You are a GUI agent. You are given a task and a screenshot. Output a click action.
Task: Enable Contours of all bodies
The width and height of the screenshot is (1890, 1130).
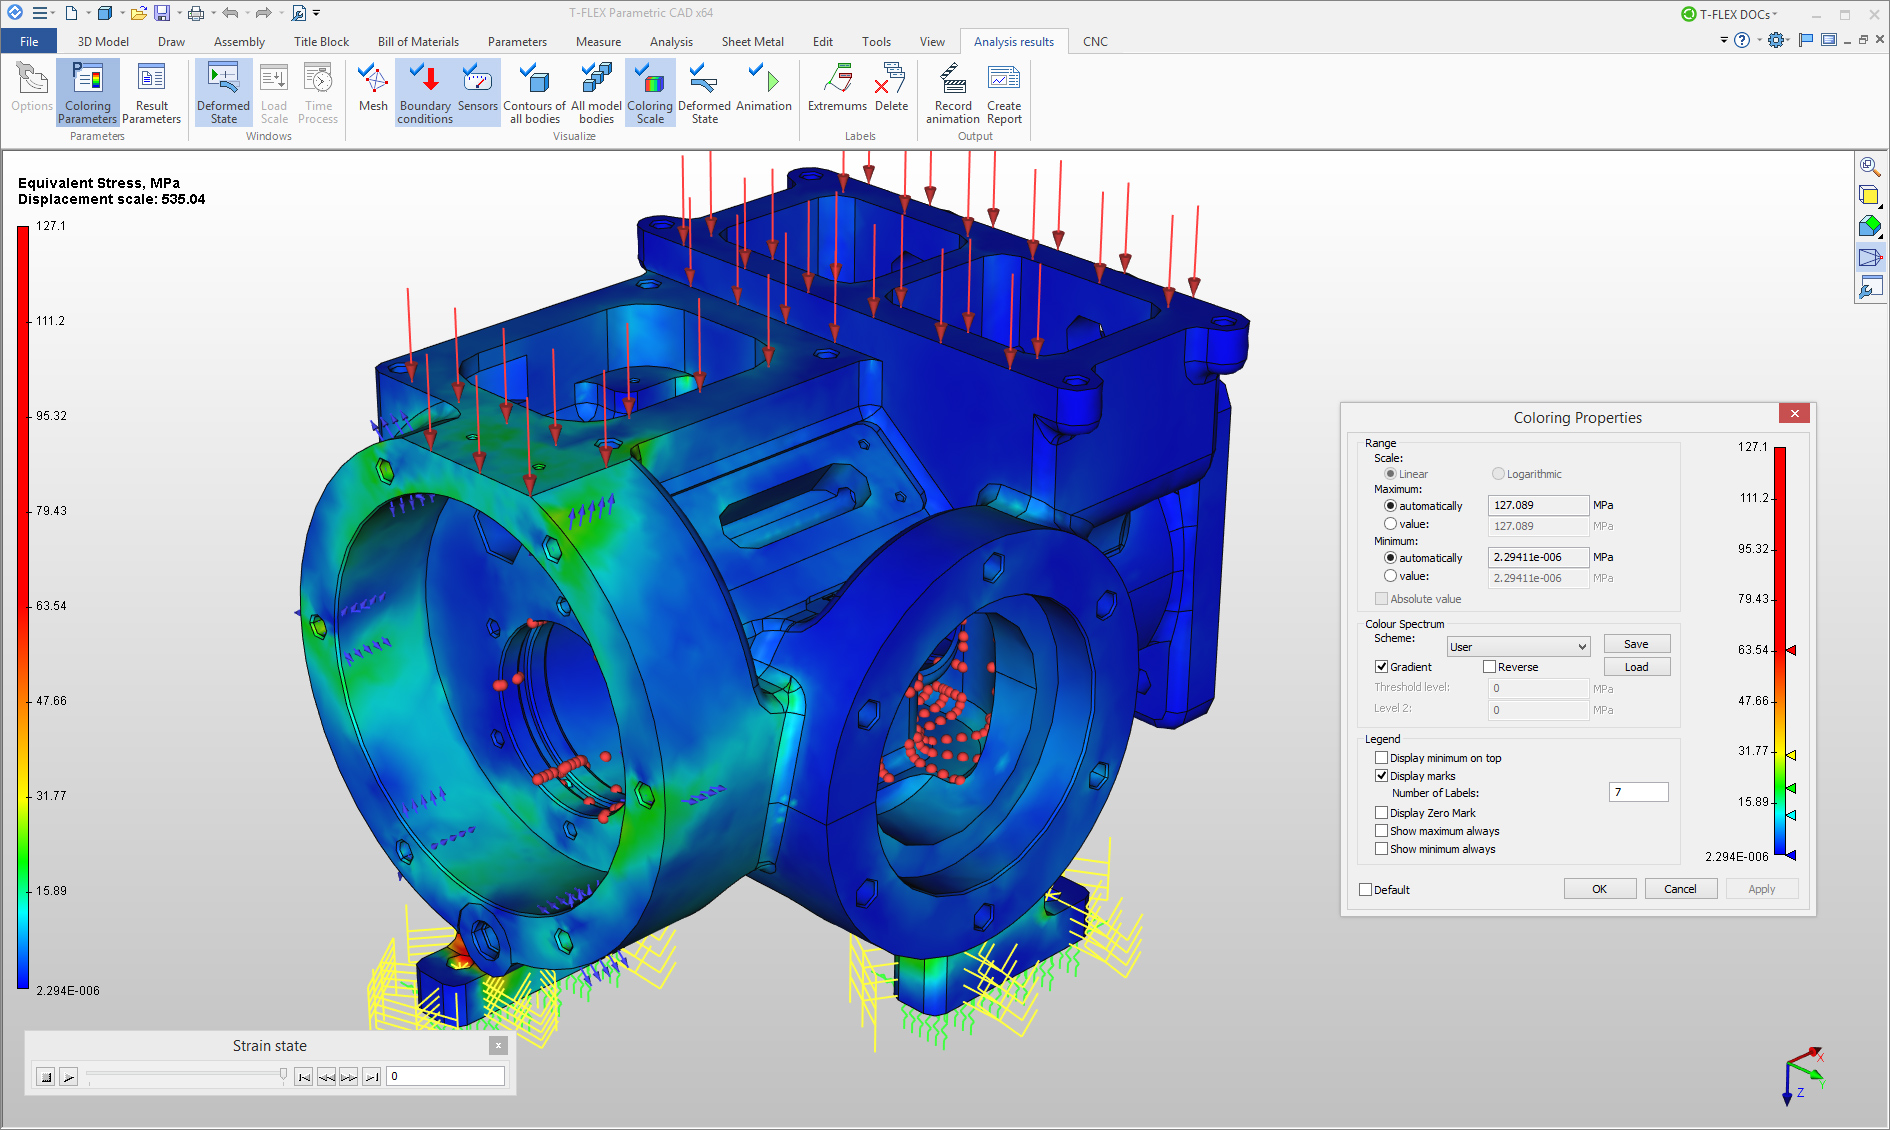534,93
